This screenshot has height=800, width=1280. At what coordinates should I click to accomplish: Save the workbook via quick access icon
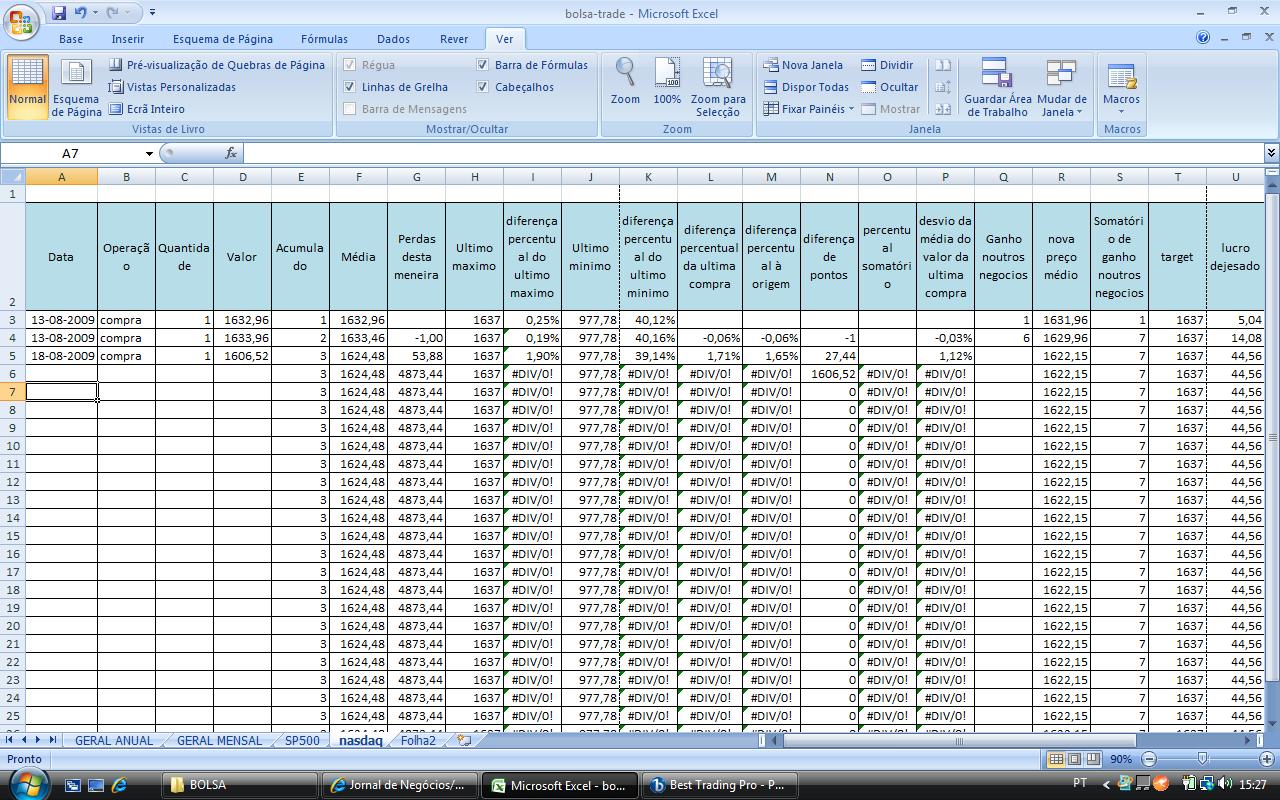coord(58,13)
